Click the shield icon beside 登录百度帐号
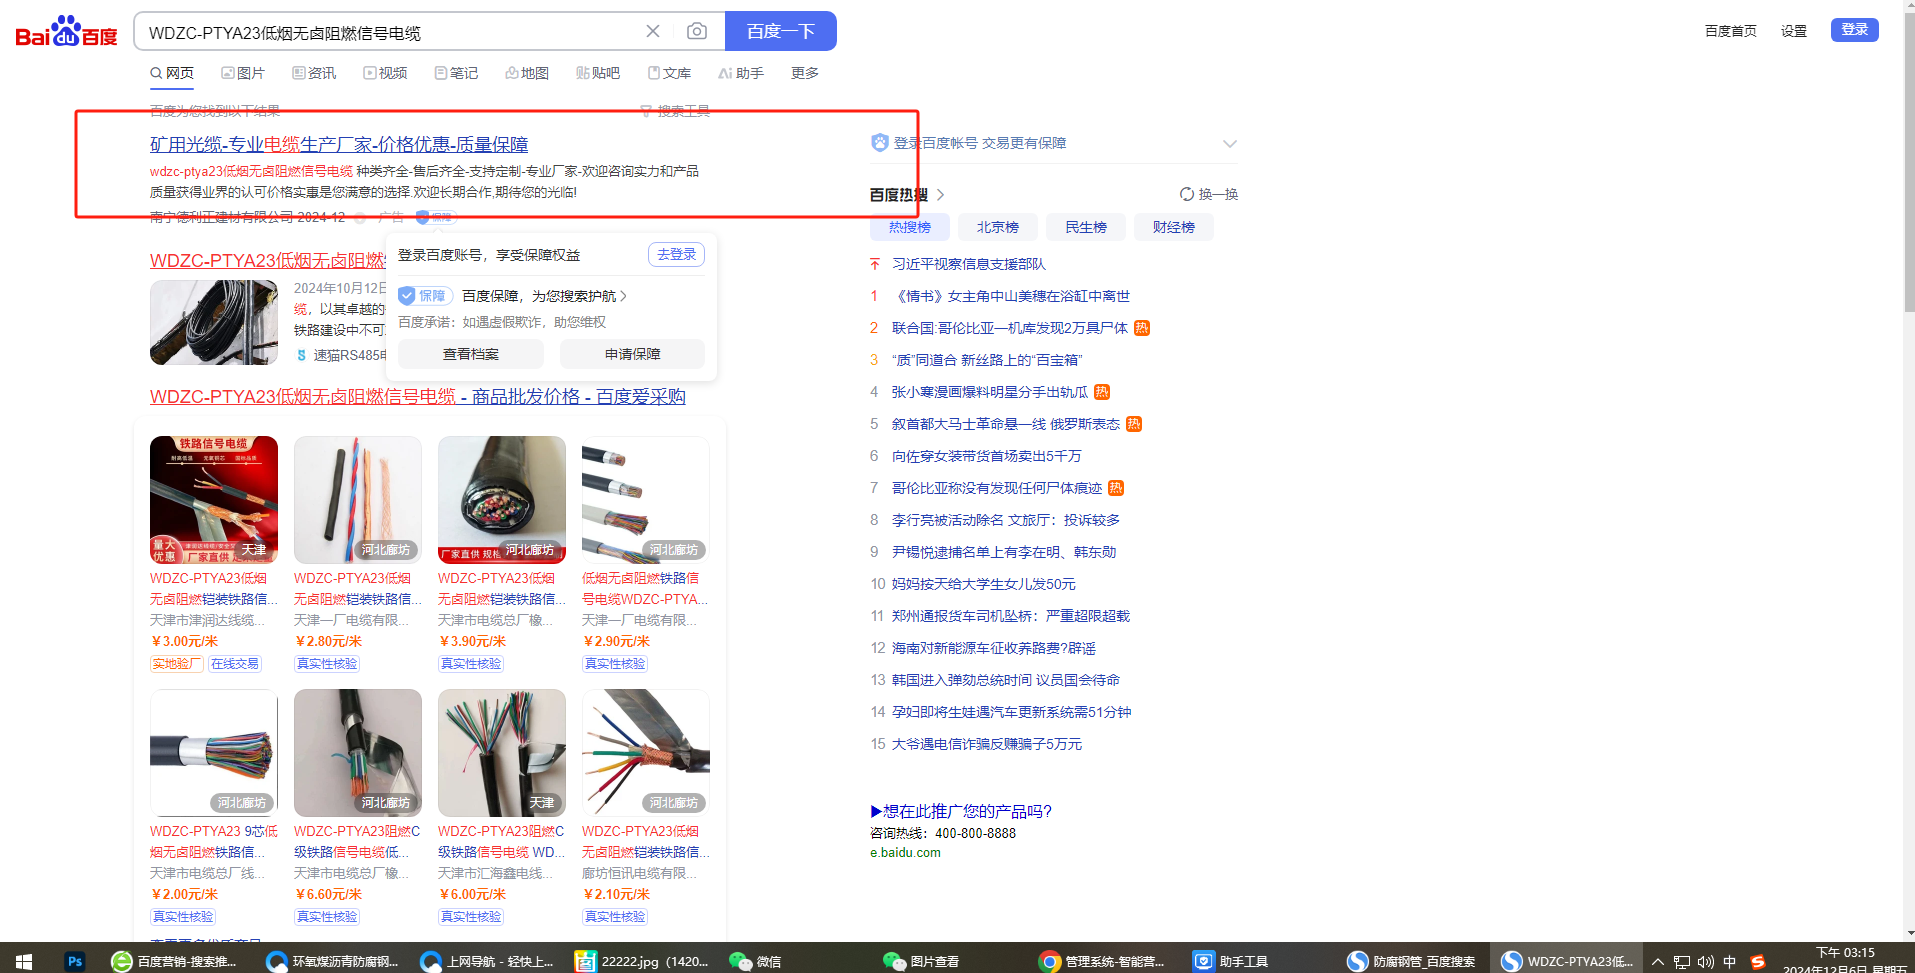Screen dimensions: 1915x973 coord(880,143)
